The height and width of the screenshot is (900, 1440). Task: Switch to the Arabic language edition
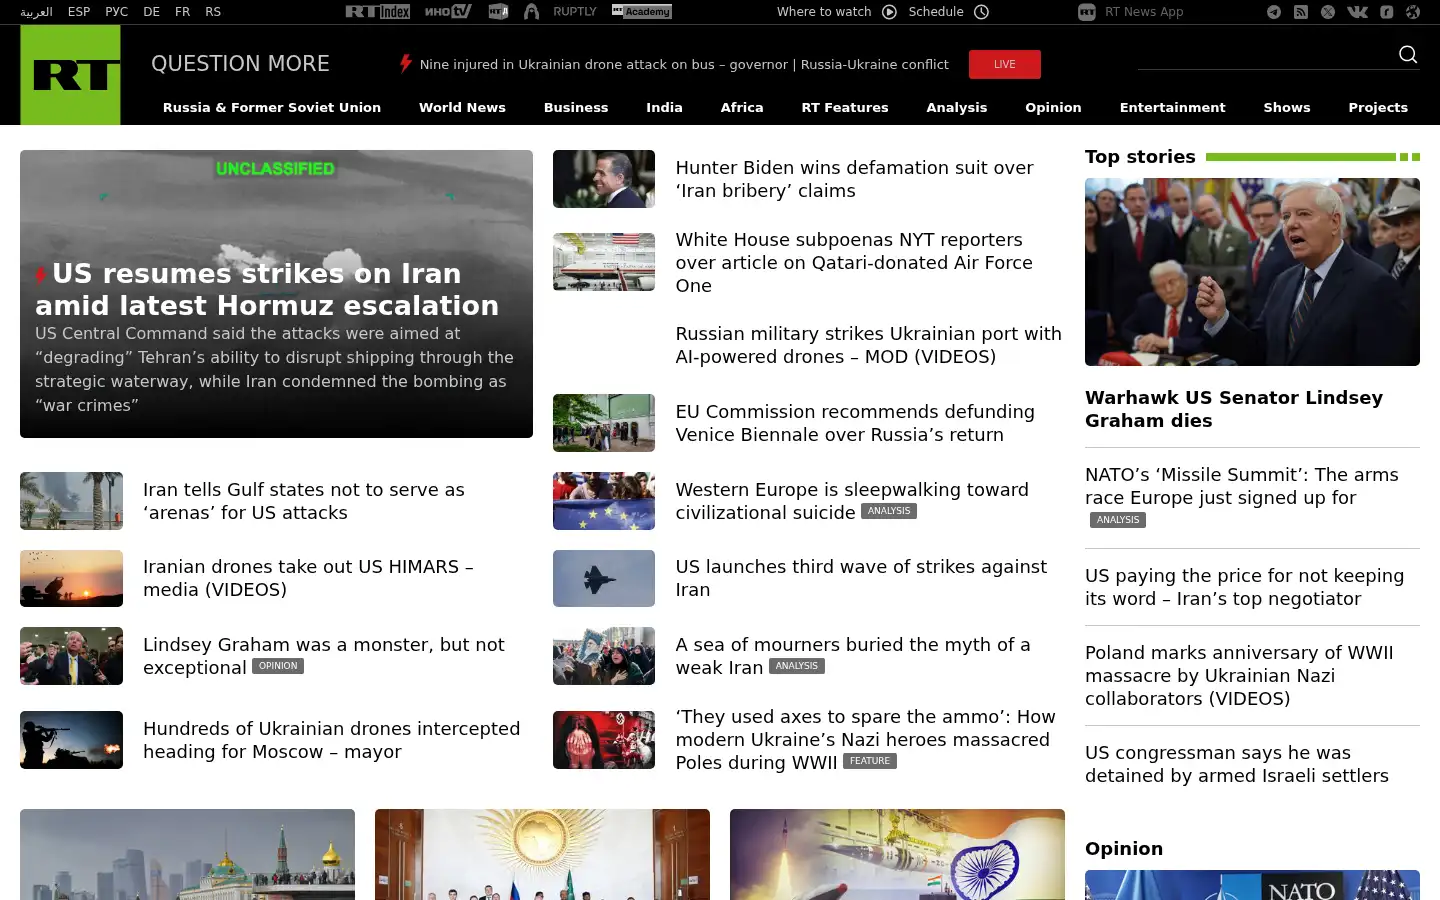36,12
